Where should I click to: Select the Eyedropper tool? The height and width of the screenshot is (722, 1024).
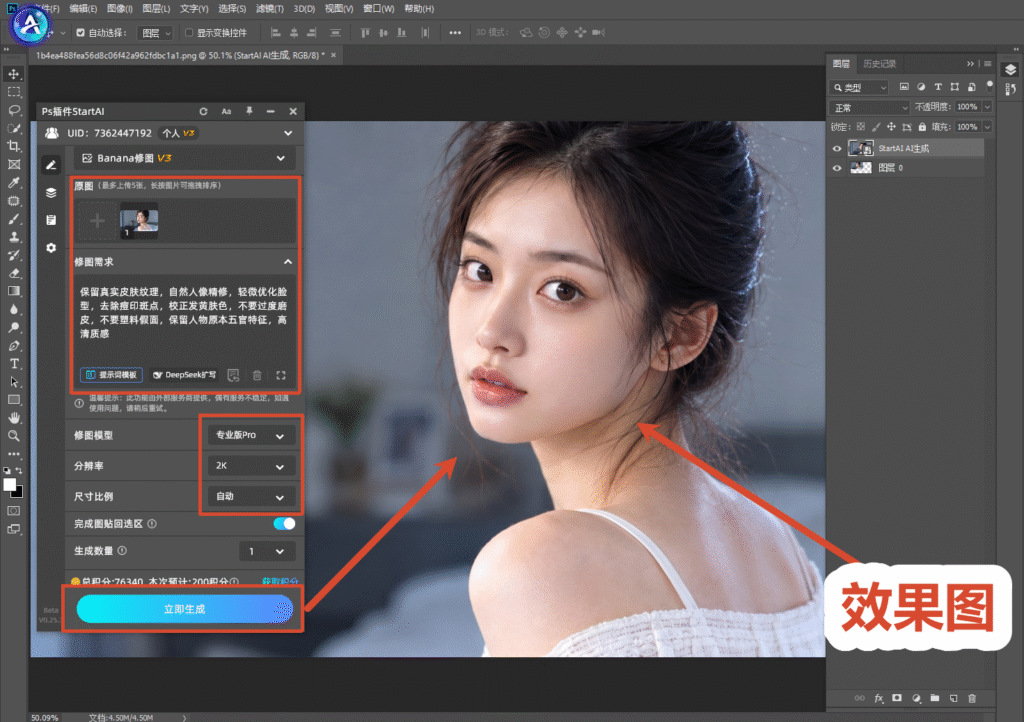14,183
